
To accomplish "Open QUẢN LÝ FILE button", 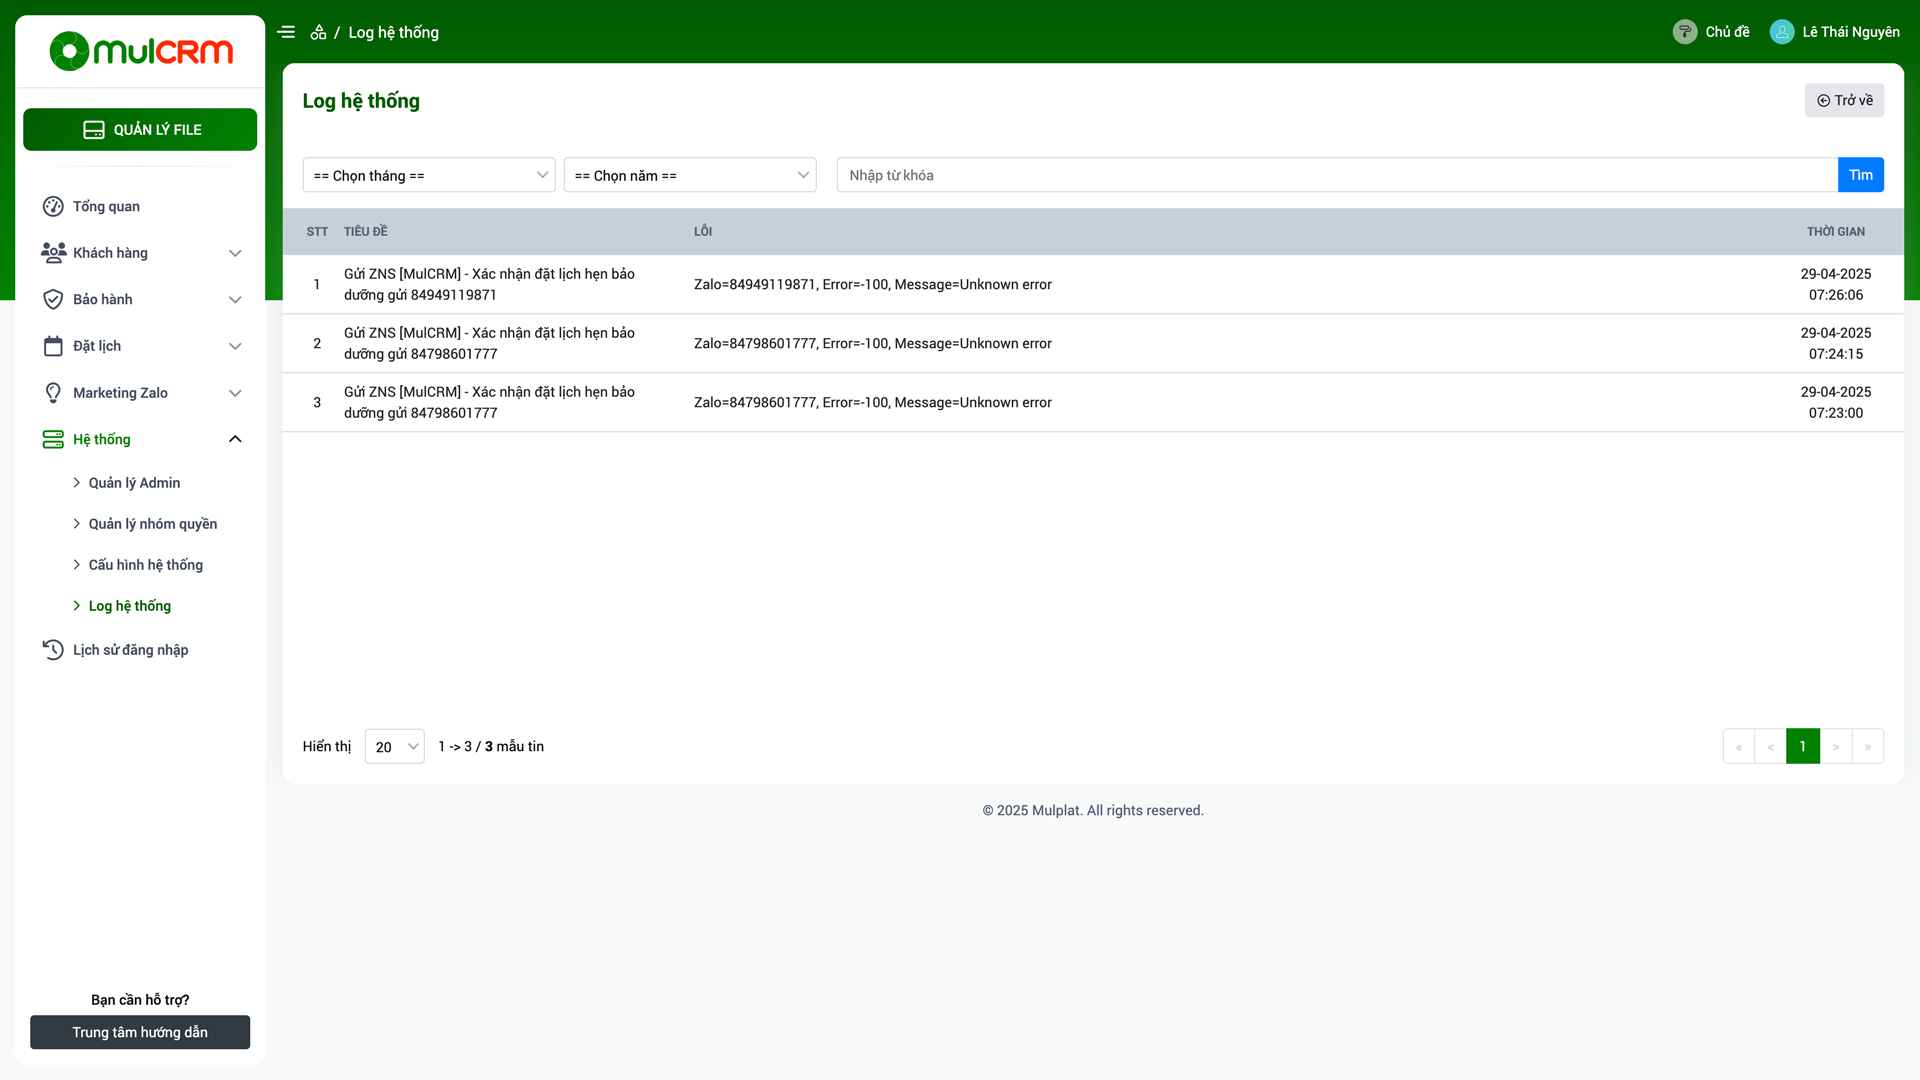I will 140,130.
